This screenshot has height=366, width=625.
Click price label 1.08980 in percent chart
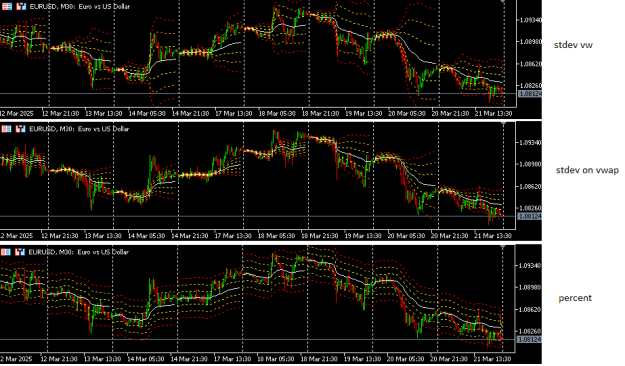pos(530,287)
